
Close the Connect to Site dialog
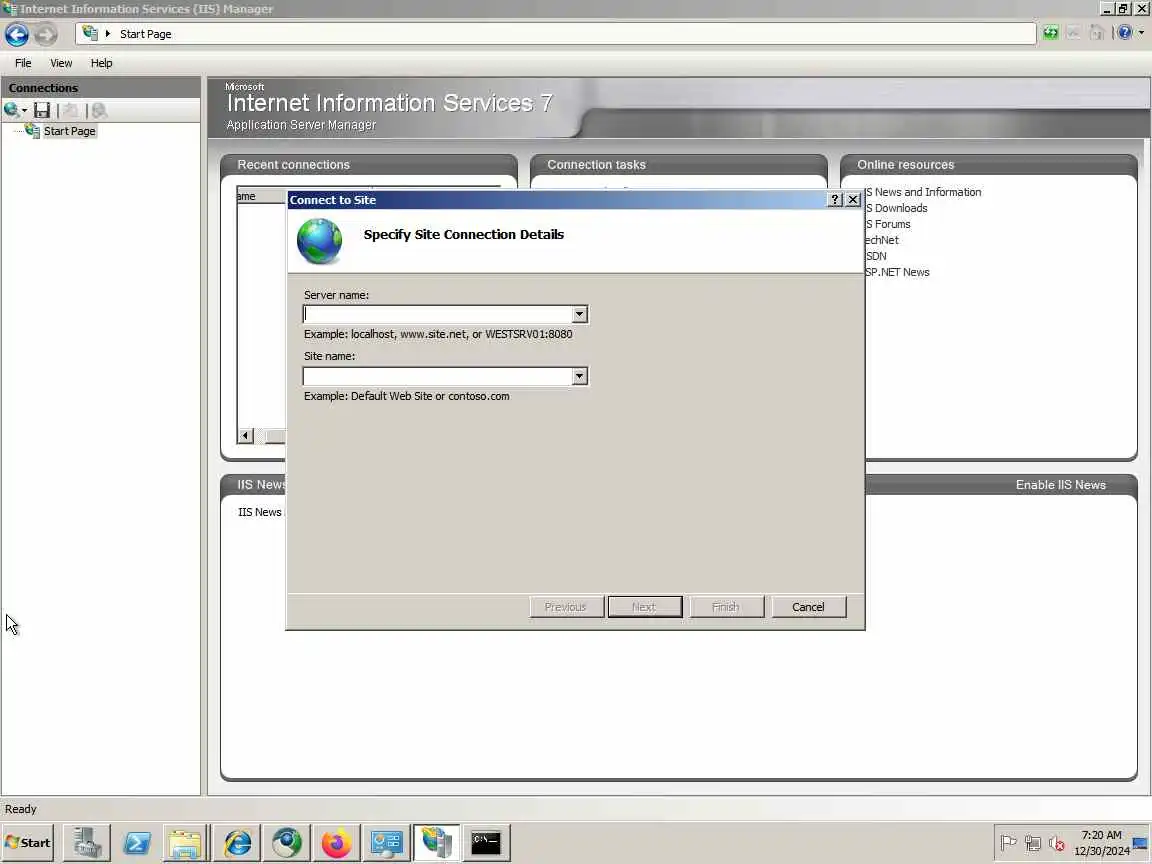[853, 200]
